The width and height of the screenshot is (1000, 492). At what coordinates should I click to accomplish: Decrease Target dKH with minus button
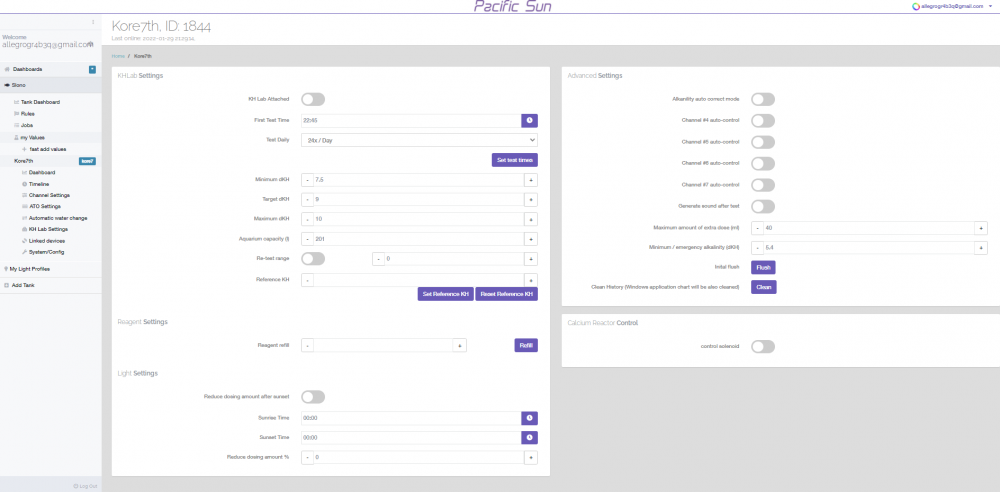coord(307,200)
